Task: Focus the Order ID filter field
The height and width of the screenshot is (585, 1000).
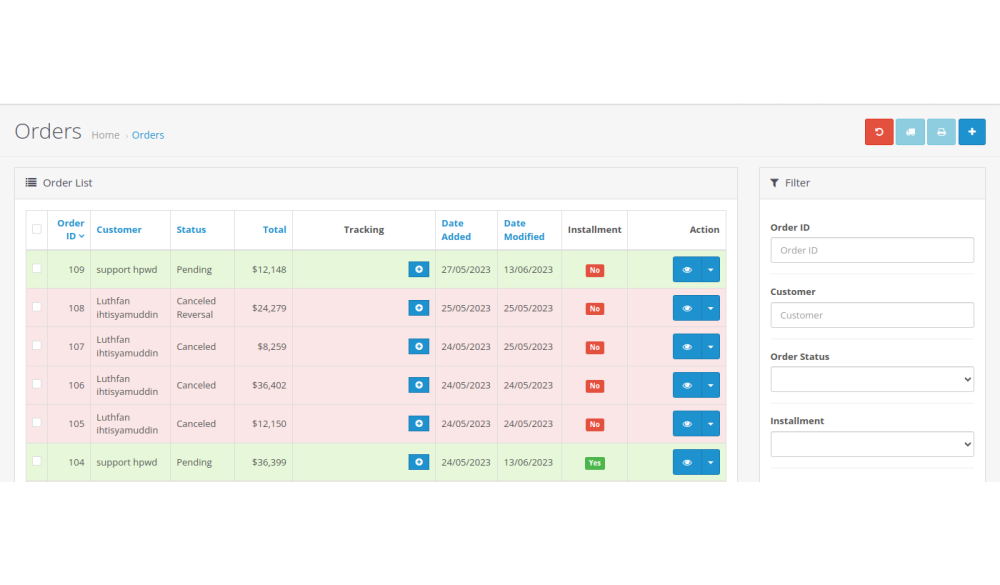Action: tap(872, 250)
